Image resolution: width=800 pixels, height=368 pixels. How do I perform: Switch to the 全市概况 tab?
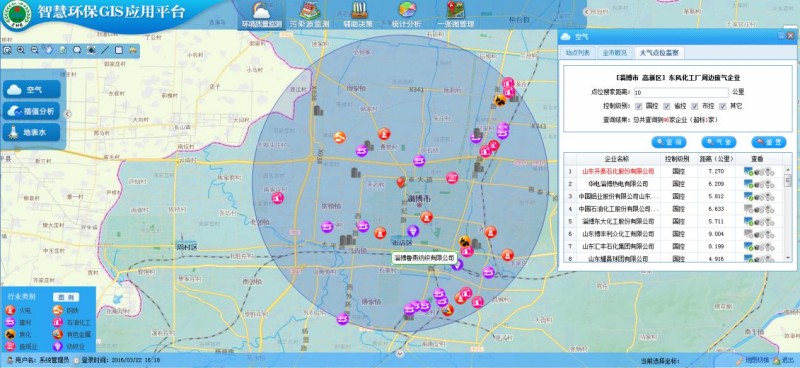click(x=614, y=53)
